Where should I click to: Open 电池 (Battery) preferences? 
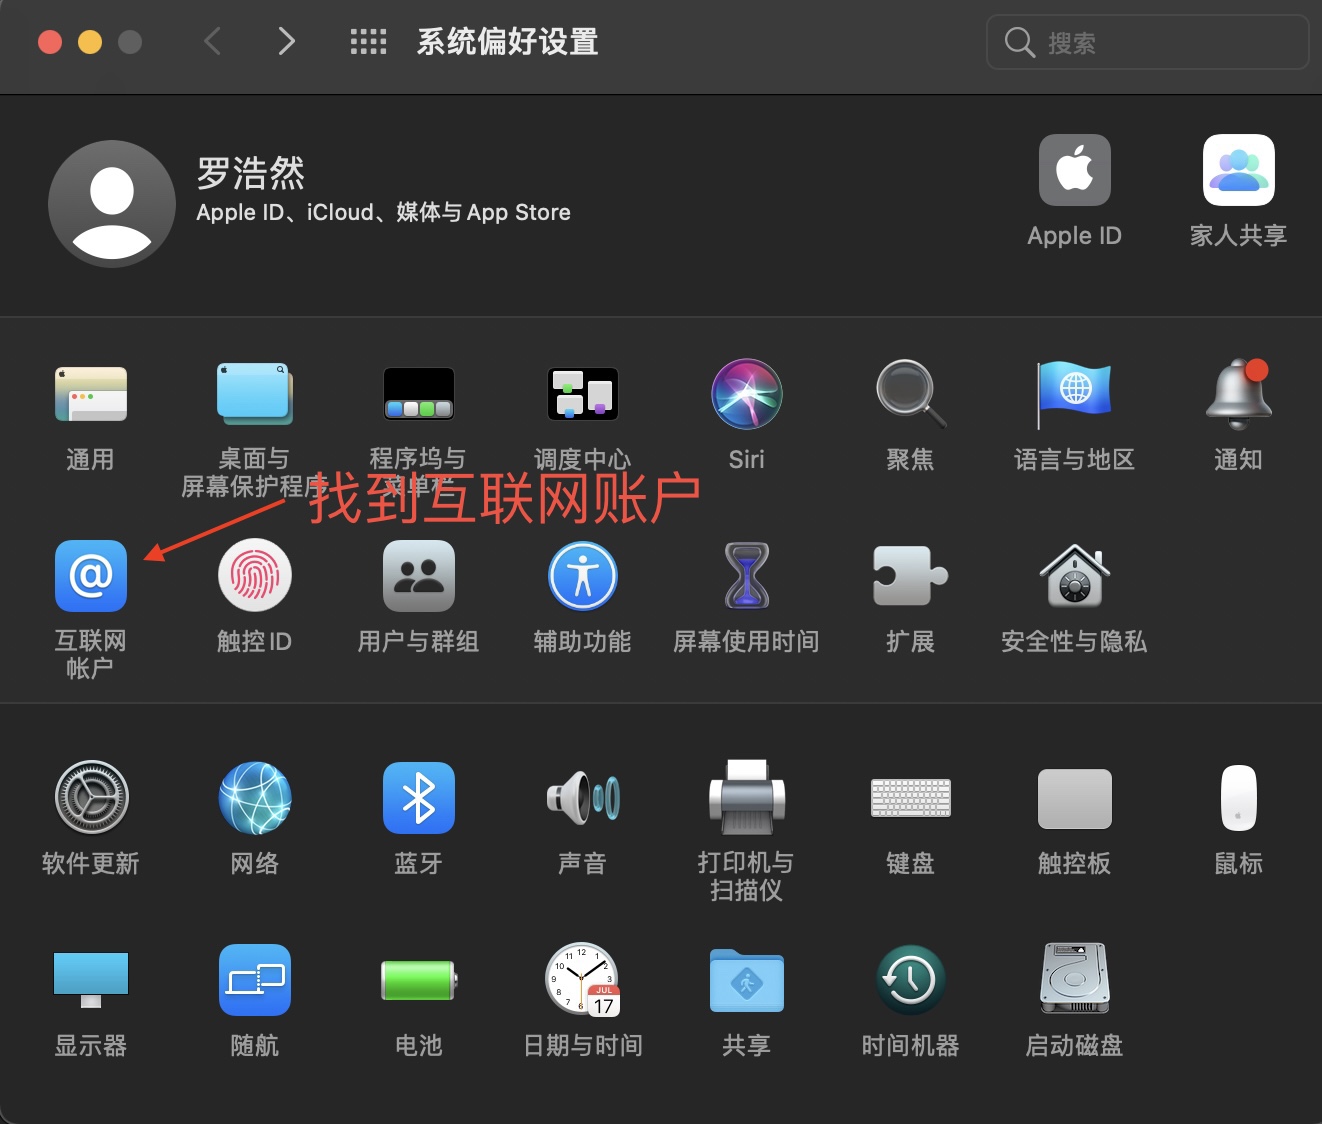coord(418,980)
